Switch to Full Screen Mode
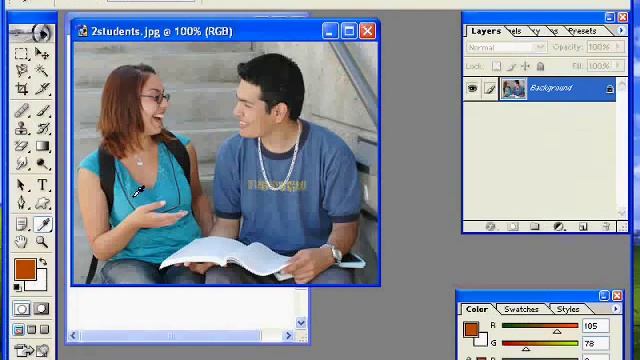The height and width of the screenshot is (360, 640). 45,329
